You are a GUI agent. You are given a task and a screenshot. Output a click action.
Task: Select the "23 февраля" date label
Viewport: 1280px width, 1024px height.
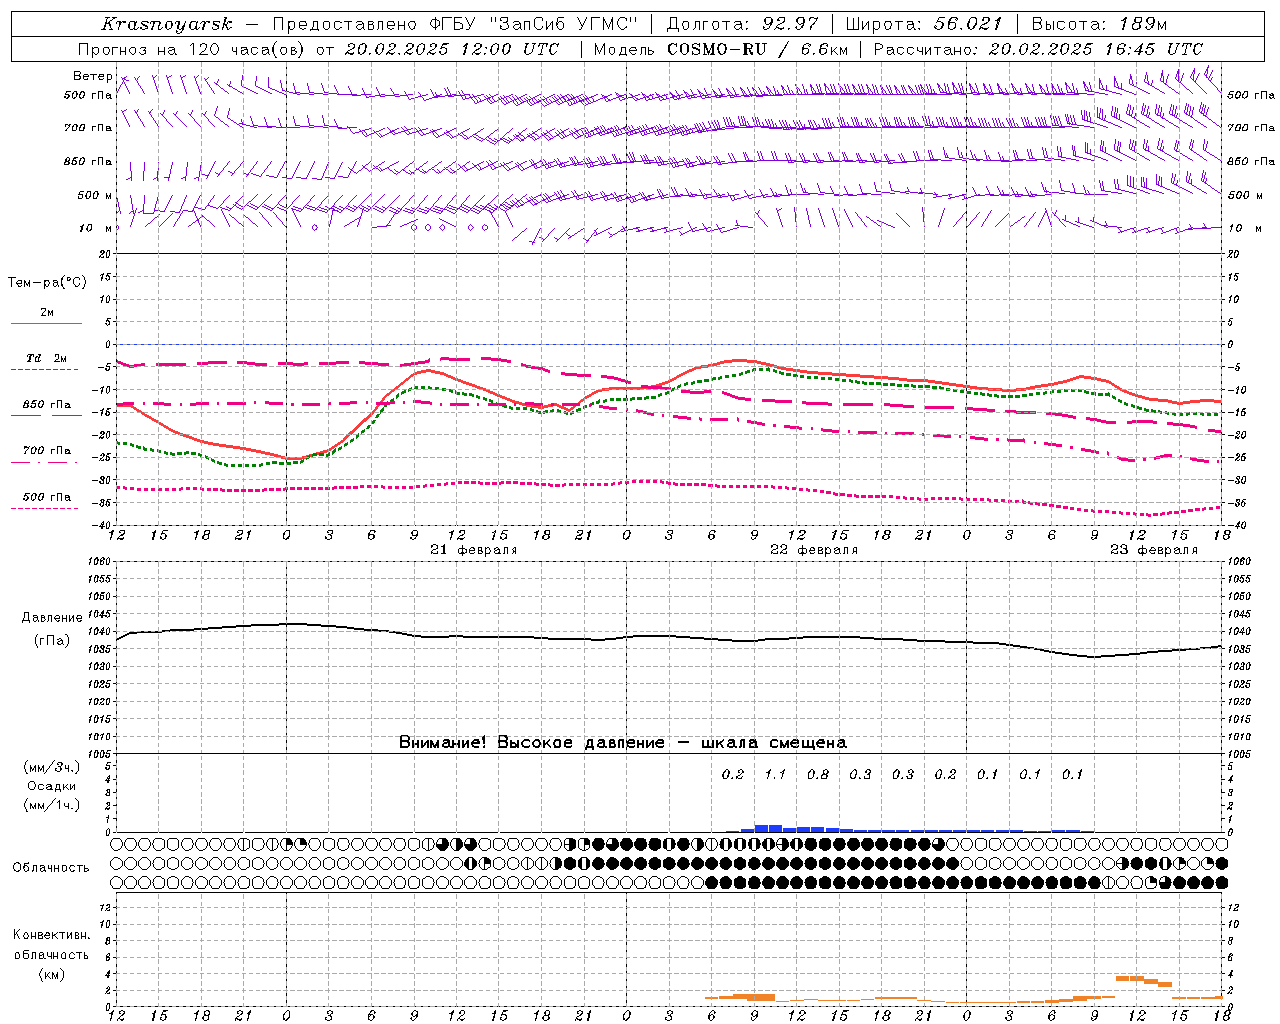(x=1154, y=550)
